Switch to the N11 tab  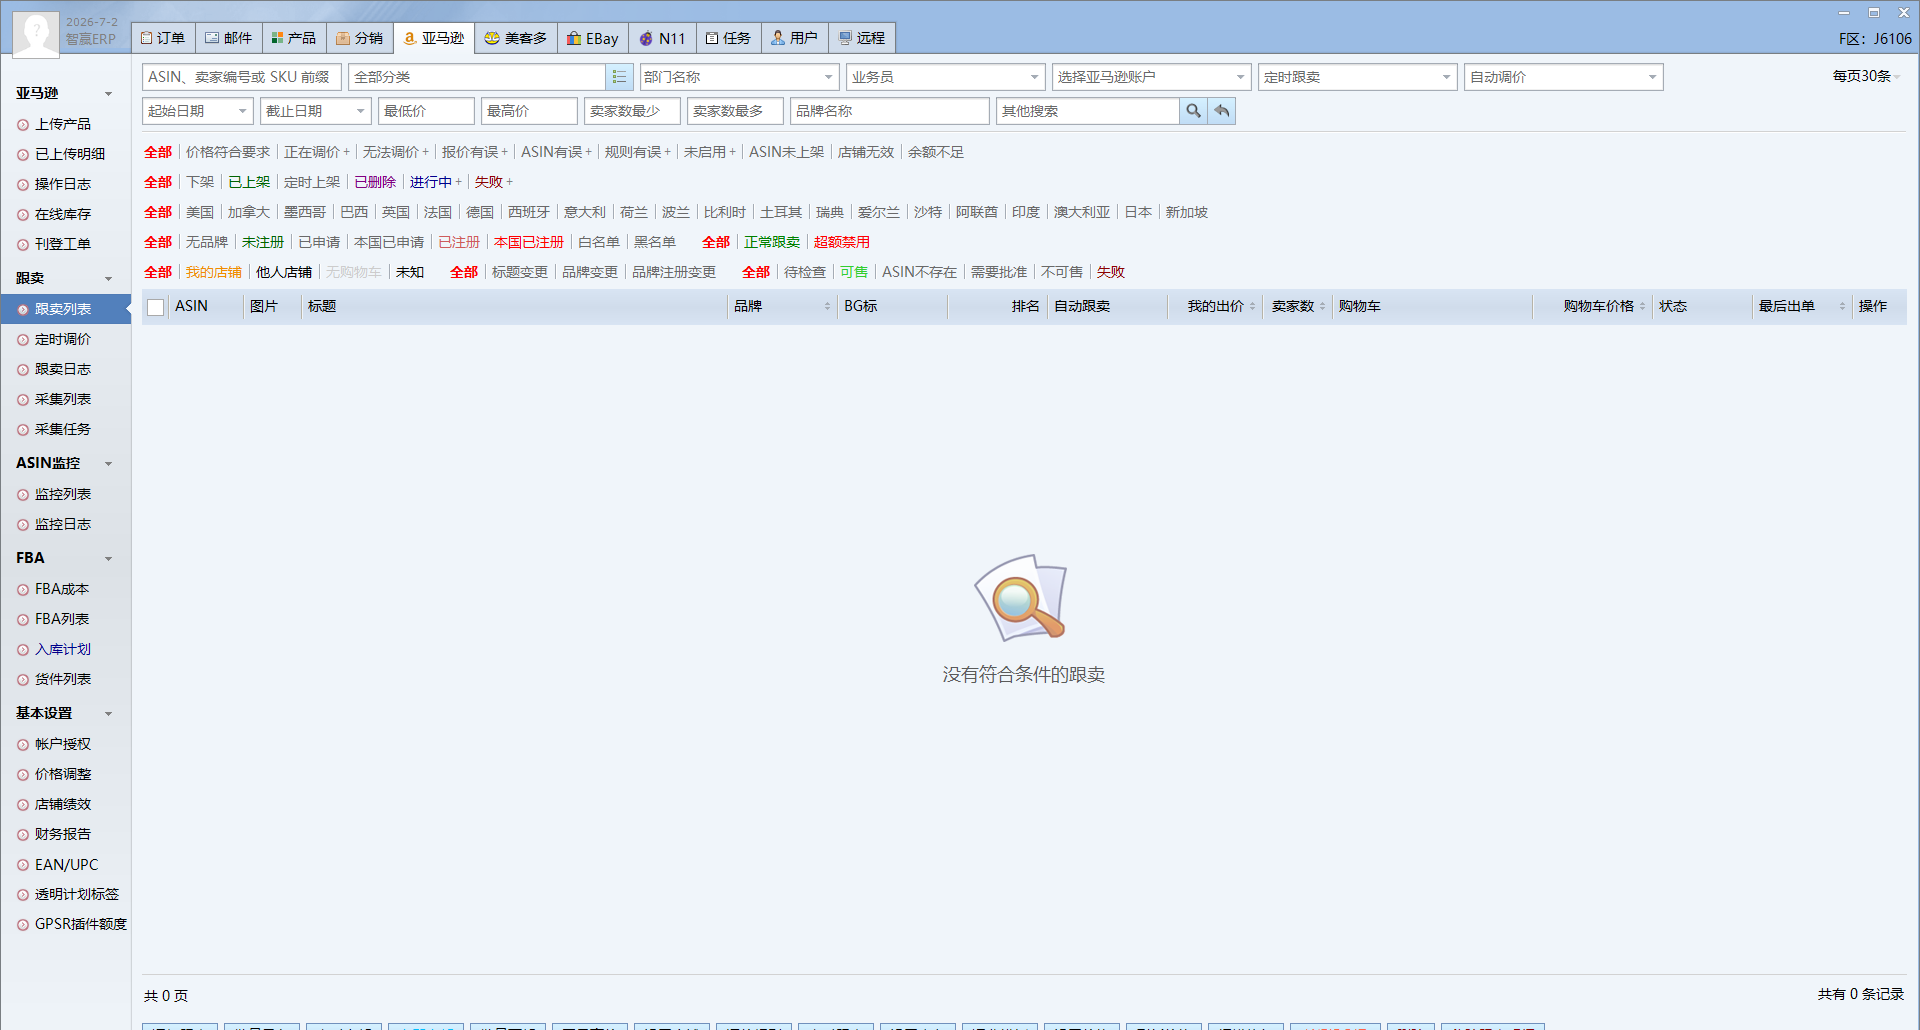pyautogui.click(x=662, y=38)
